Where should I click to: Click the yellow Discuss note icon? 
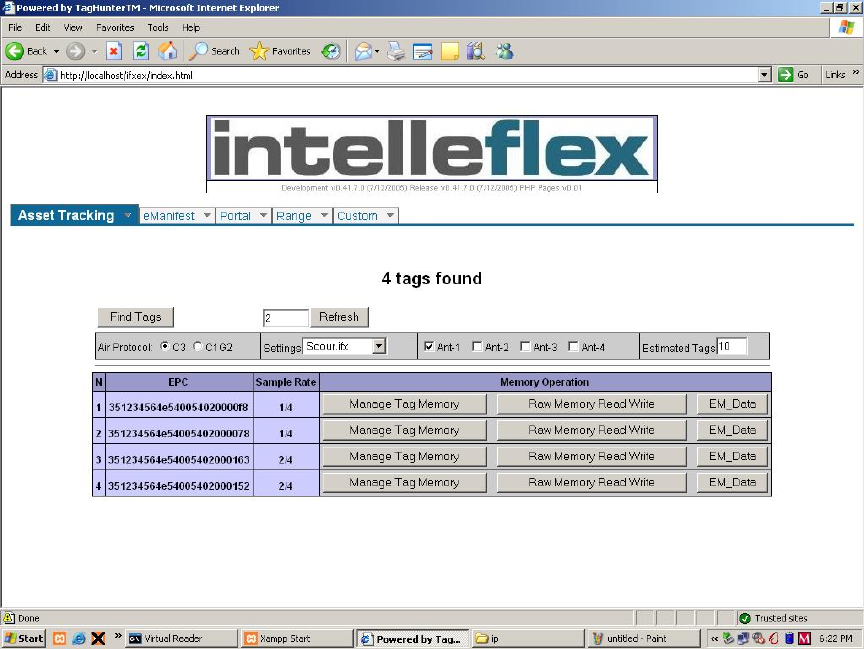click(x=450, y=51)
